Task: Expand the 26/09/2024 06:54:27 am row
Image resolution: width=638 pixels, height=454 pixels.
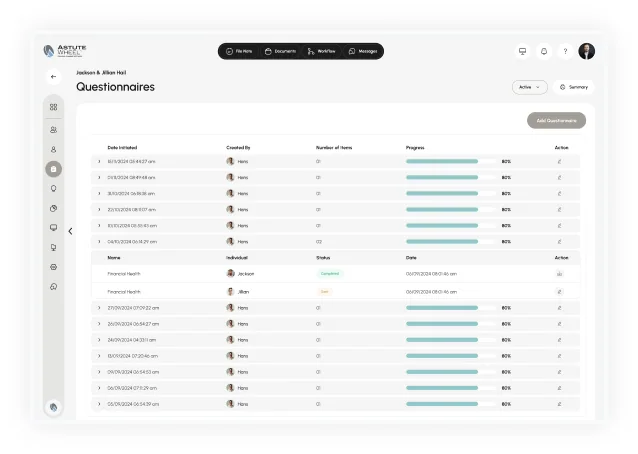Action: [99, 324]
